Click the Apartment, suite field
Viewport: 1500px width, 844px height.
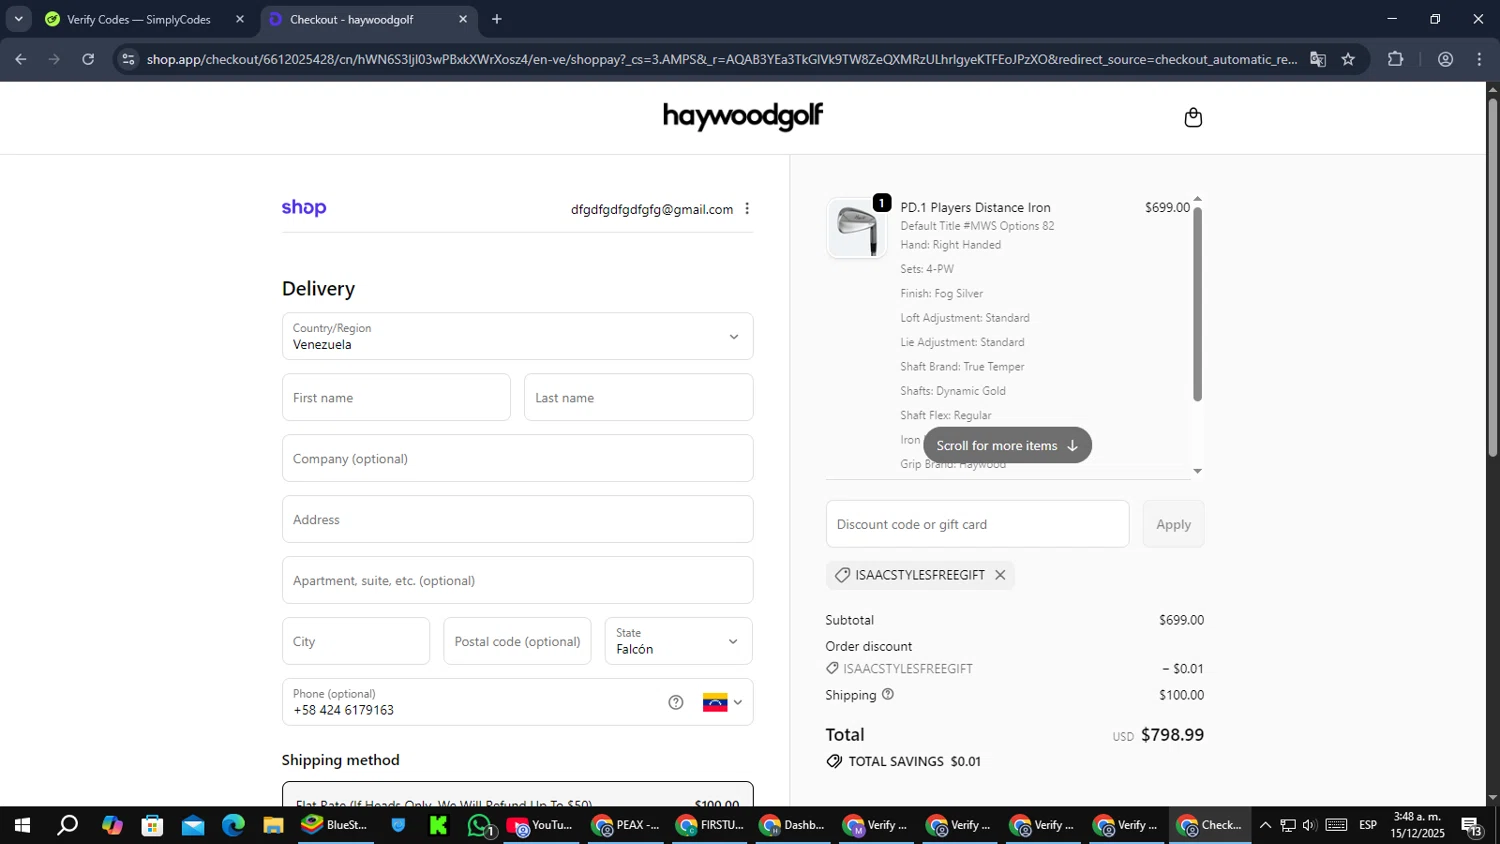[517, 580]
